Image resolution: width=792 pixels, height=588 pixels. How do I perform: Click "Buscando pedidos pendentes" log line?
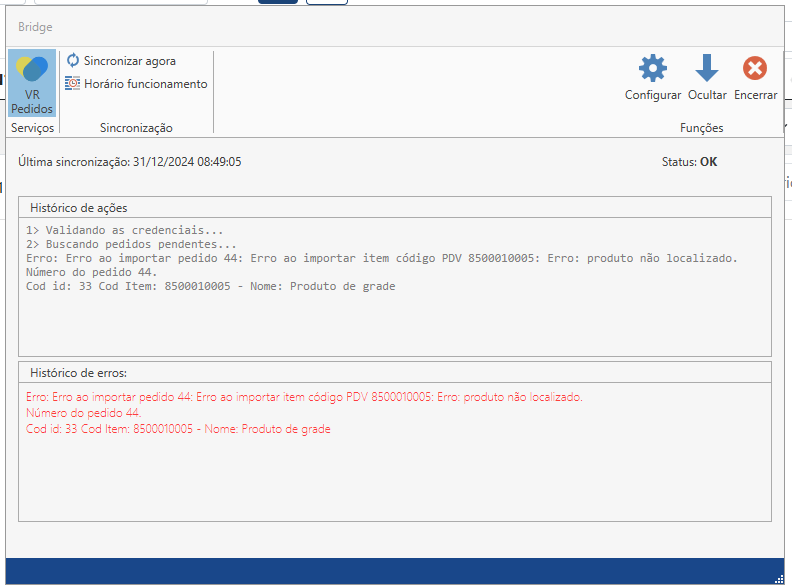tap(132, 244)
